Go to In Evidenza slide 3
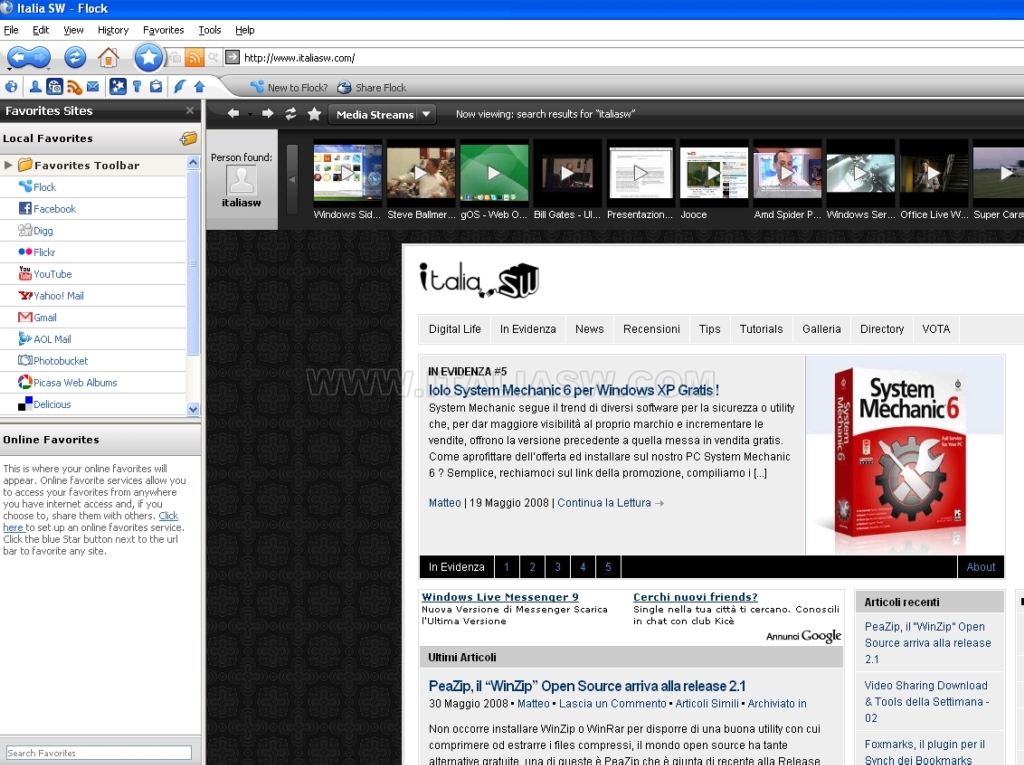Viewport: 1024px width, 765px height. click(557, 567)
